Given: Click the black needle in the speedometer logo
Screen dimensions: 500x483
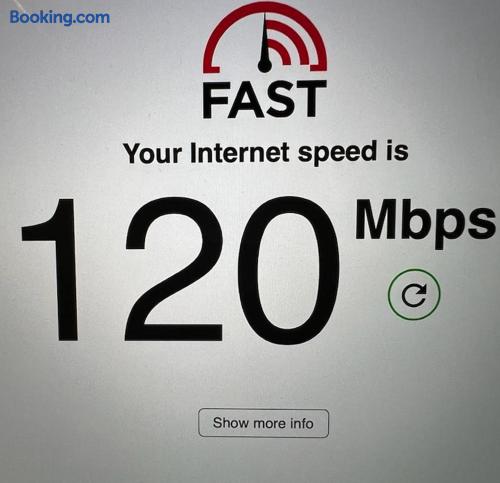Looking at the screenshot, I should tap(265, 43).
